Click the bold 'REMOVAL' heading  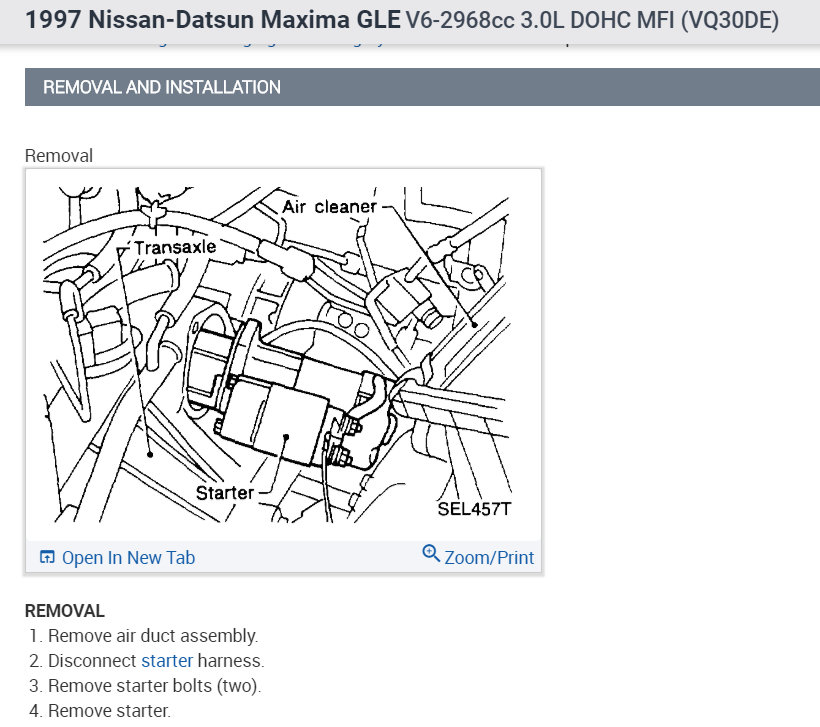(x=65, y=611)
